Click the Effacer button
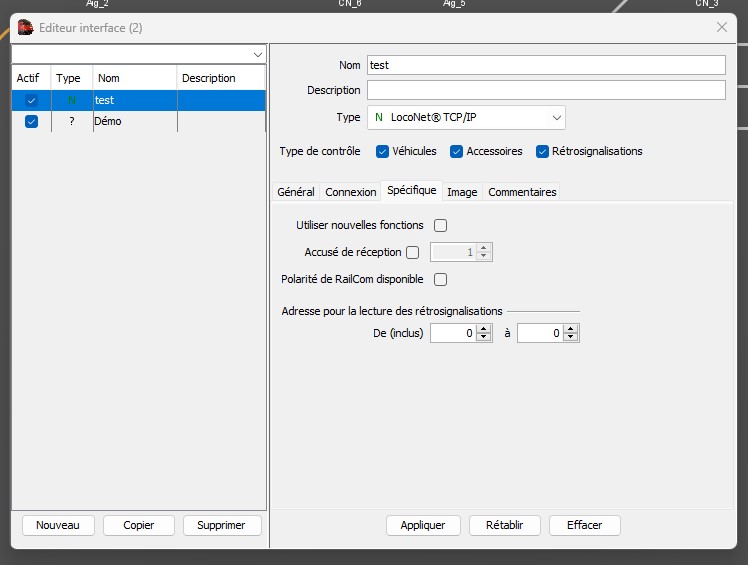The image size is (748, 565). 585,525
